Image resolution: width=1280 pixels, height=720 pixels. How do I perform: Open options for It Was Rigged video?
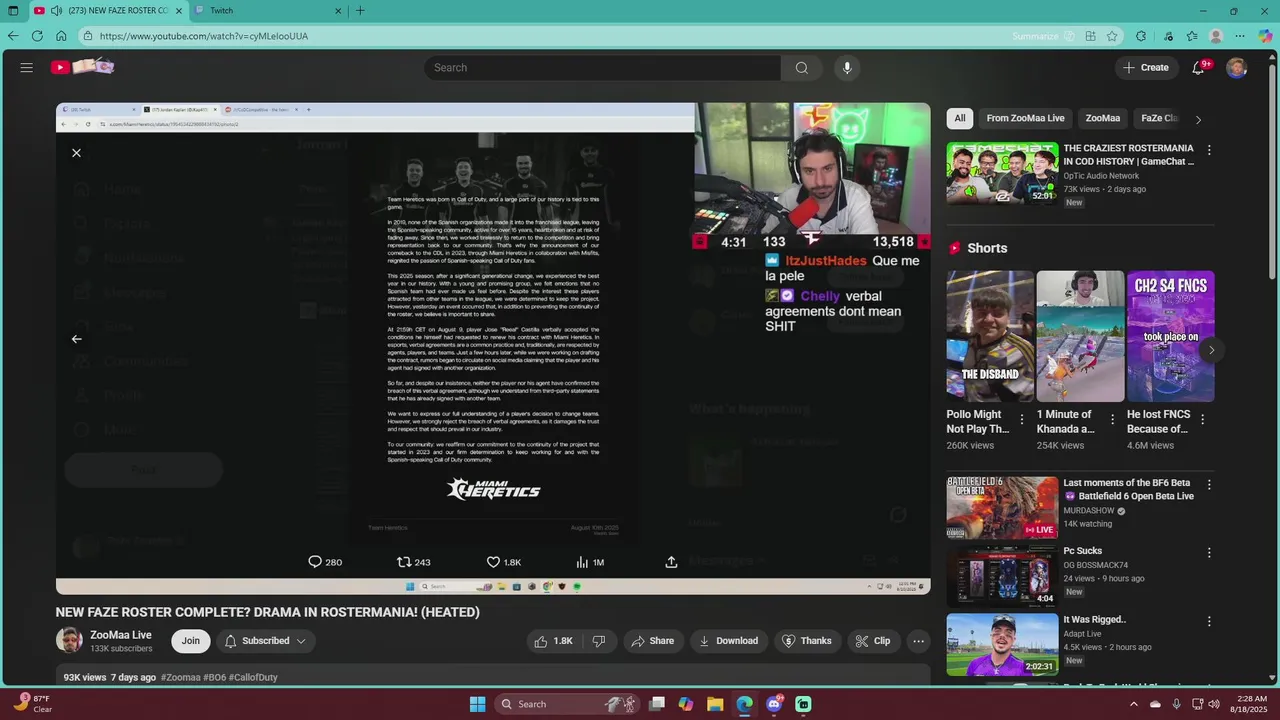tap(1209, 621)
